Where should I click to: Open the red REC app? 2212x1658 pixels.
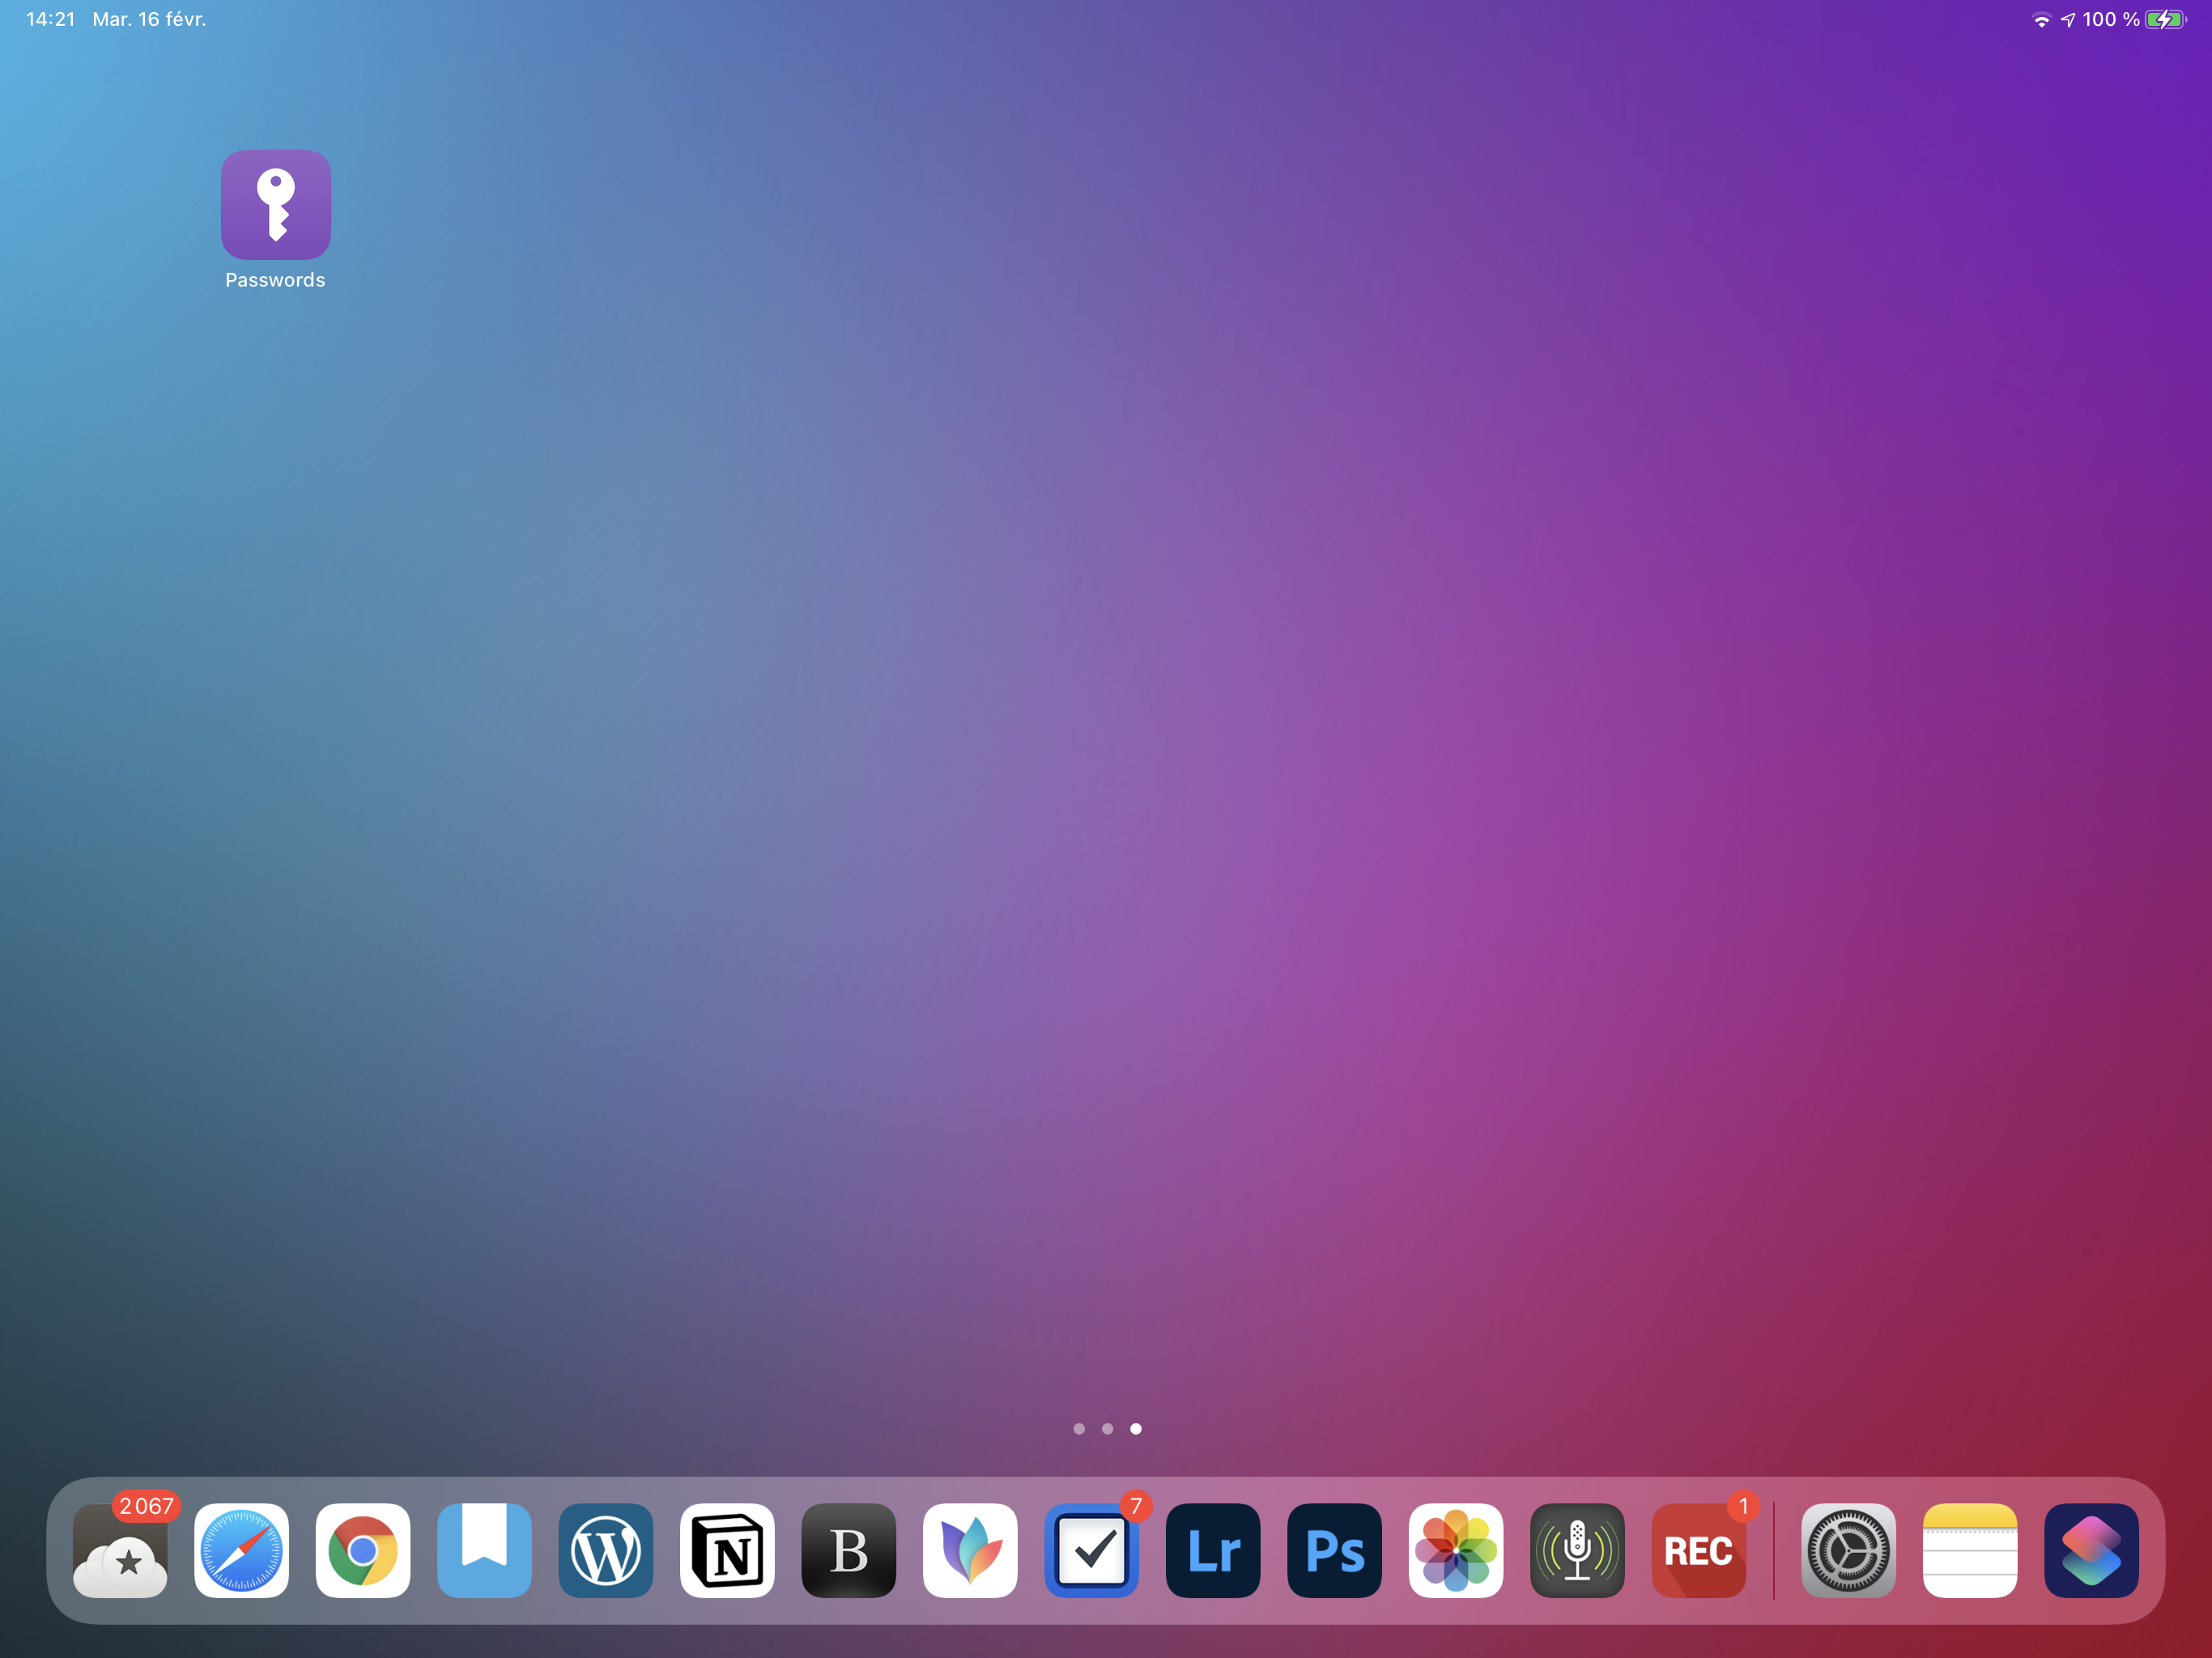coord(1698,1550)
